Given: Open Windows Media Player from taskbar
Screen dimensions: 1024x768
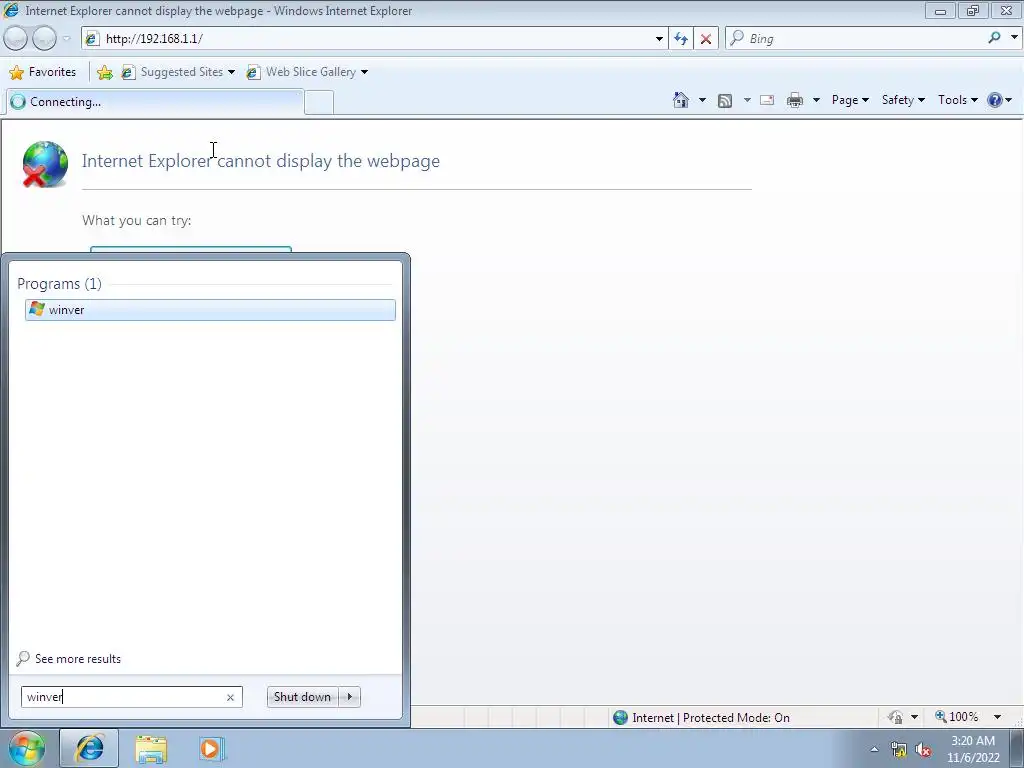Looking at the screenshot, I should (x=210, y=748).
